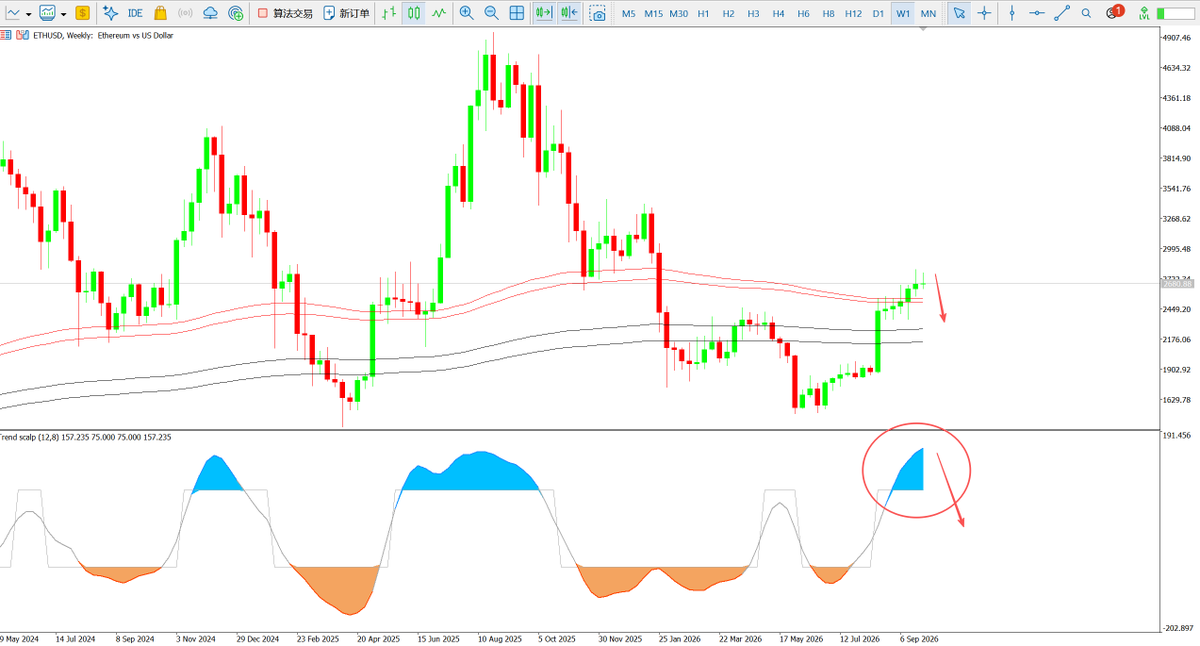The image size is (1200, 646).
Task: Open account notifications with red badge
Action: [1113, 13]
